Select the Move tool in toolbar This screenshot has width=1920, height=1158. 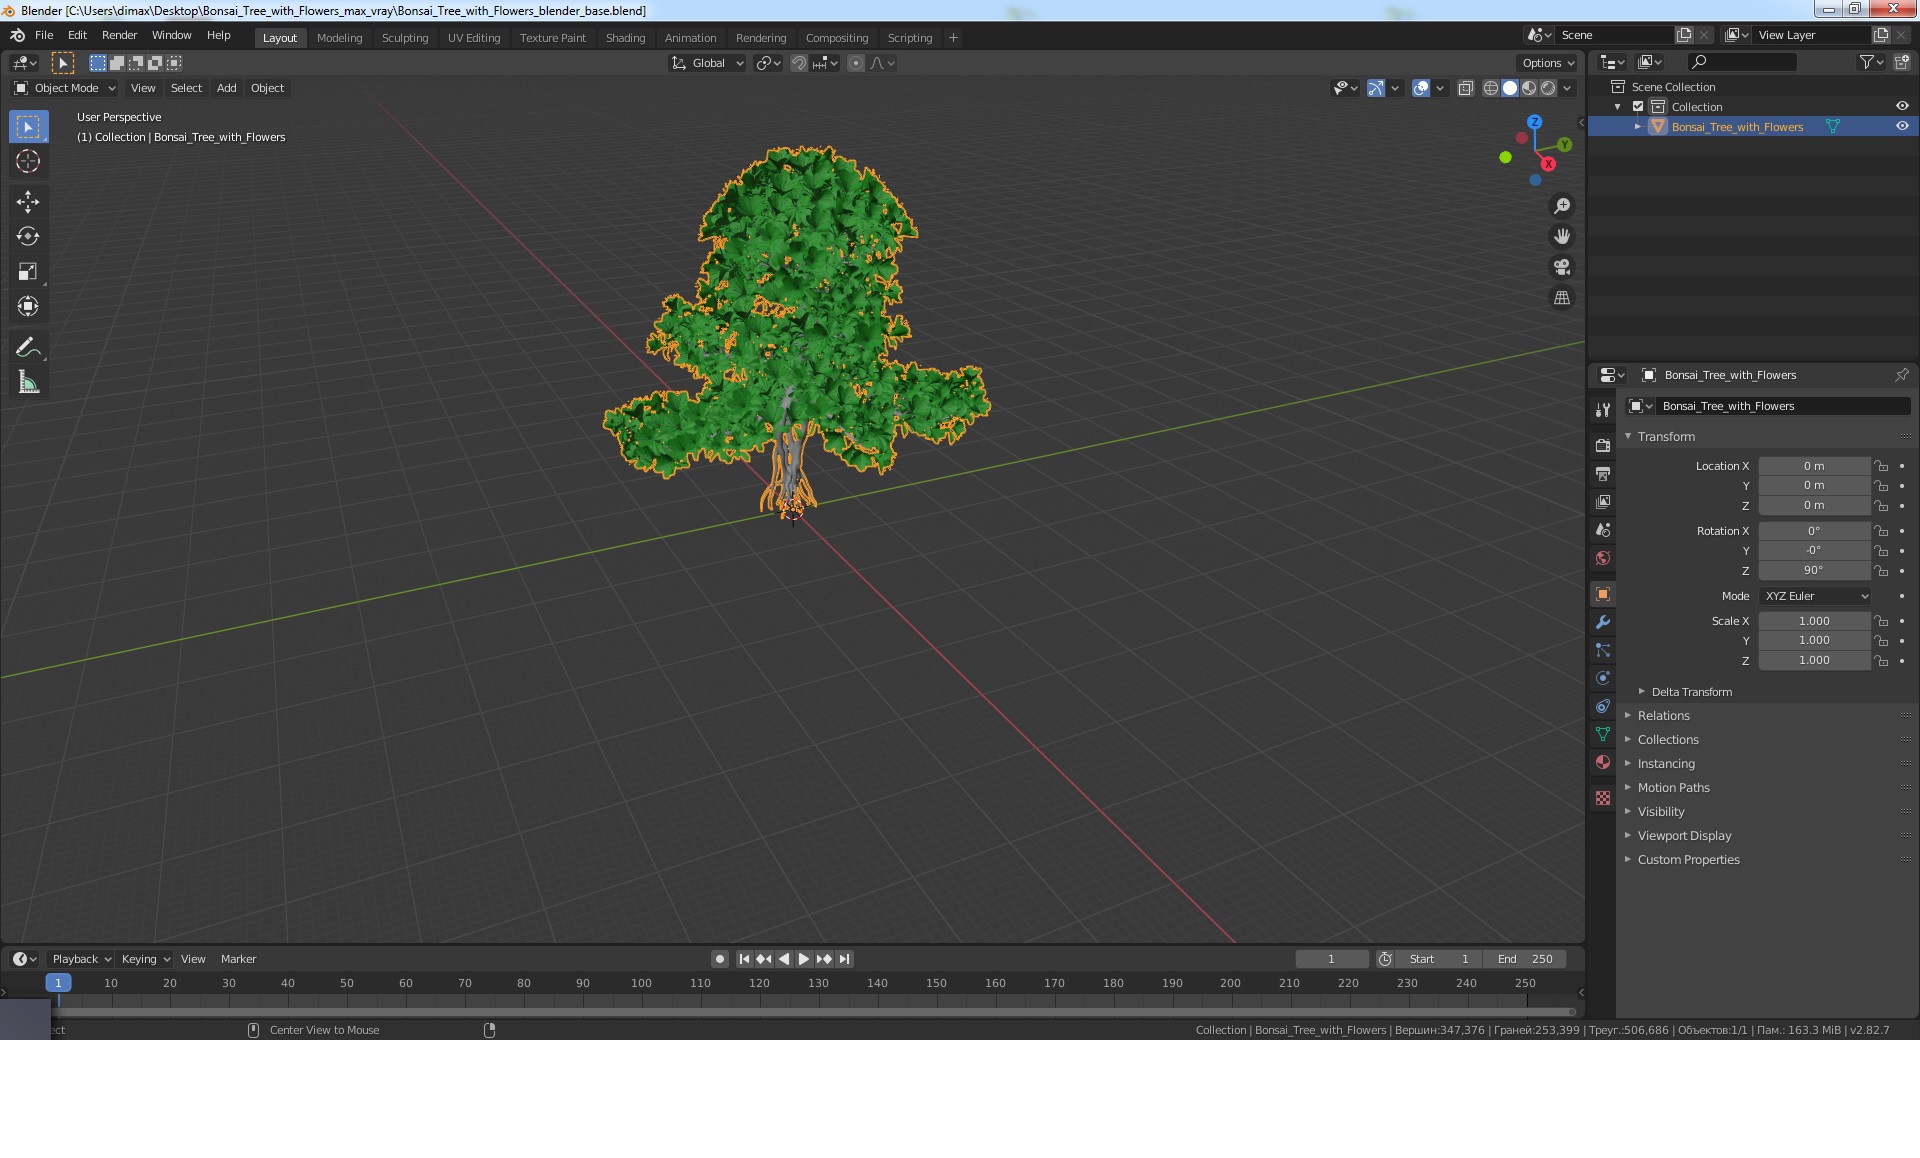pos(29,200)
